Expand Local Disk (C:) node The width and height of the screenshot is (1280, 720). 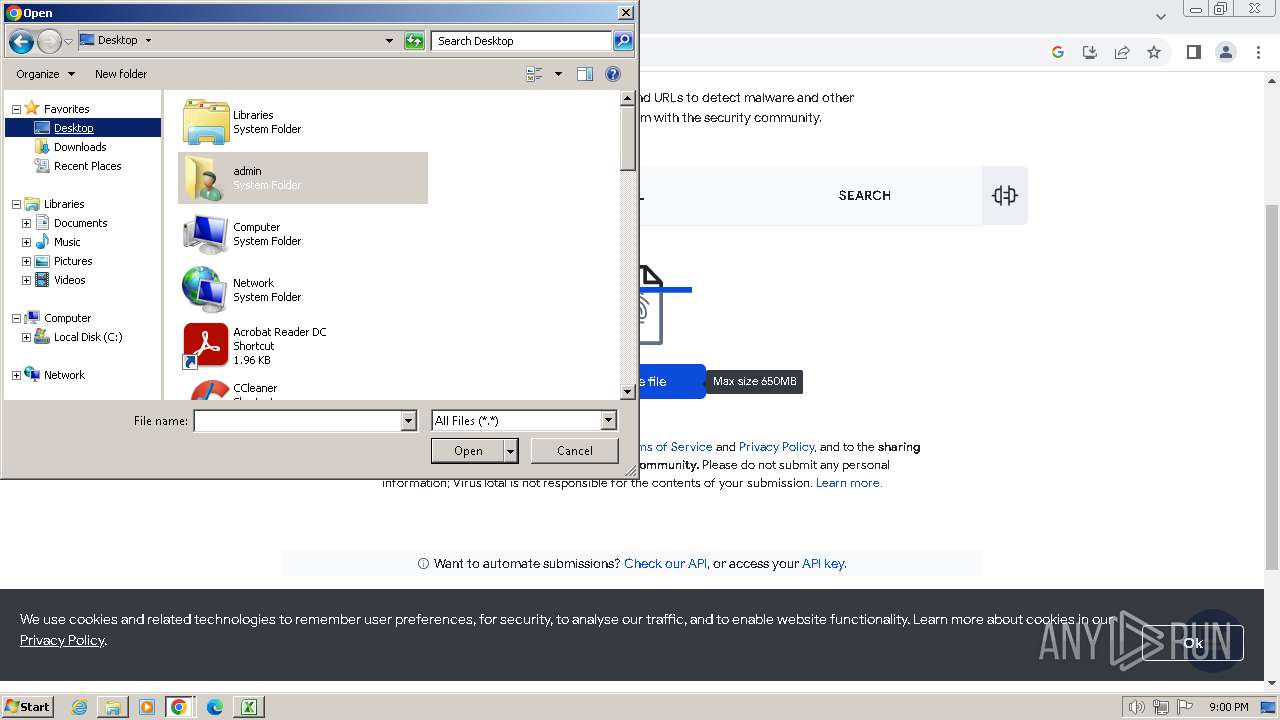click(x=26, y=337)
